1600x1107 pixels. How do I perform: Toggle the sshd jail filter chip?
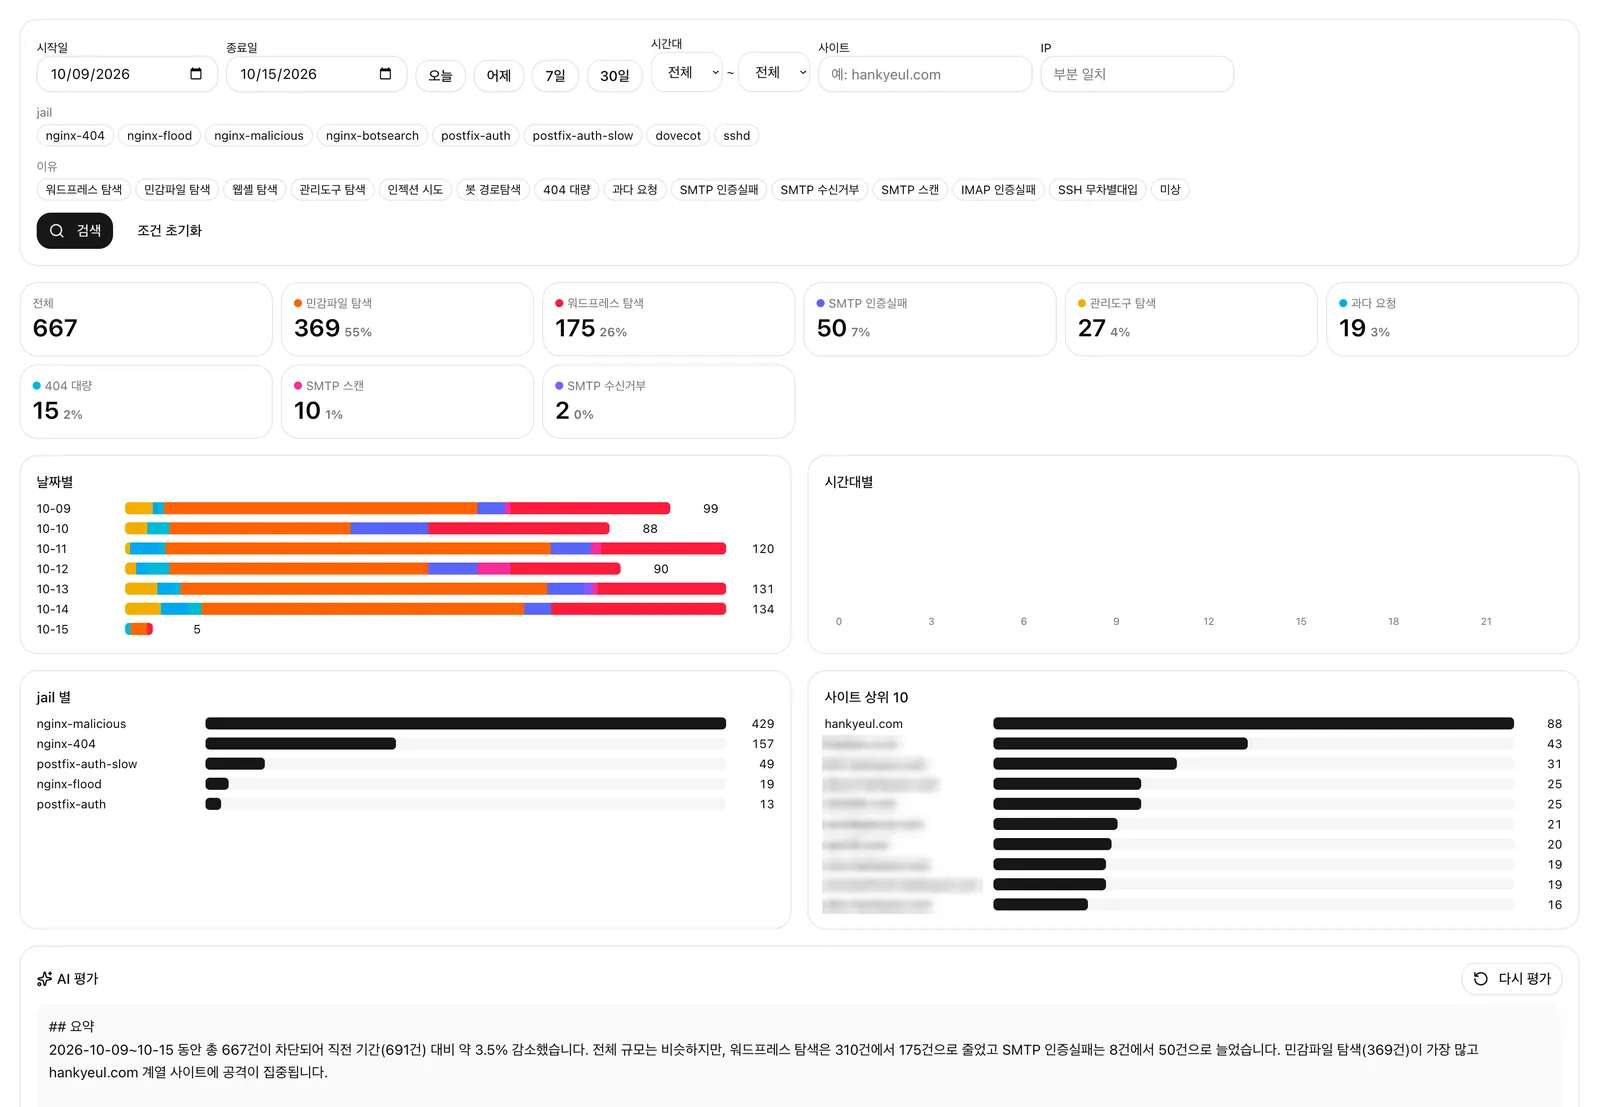click(x=737, y=136)
